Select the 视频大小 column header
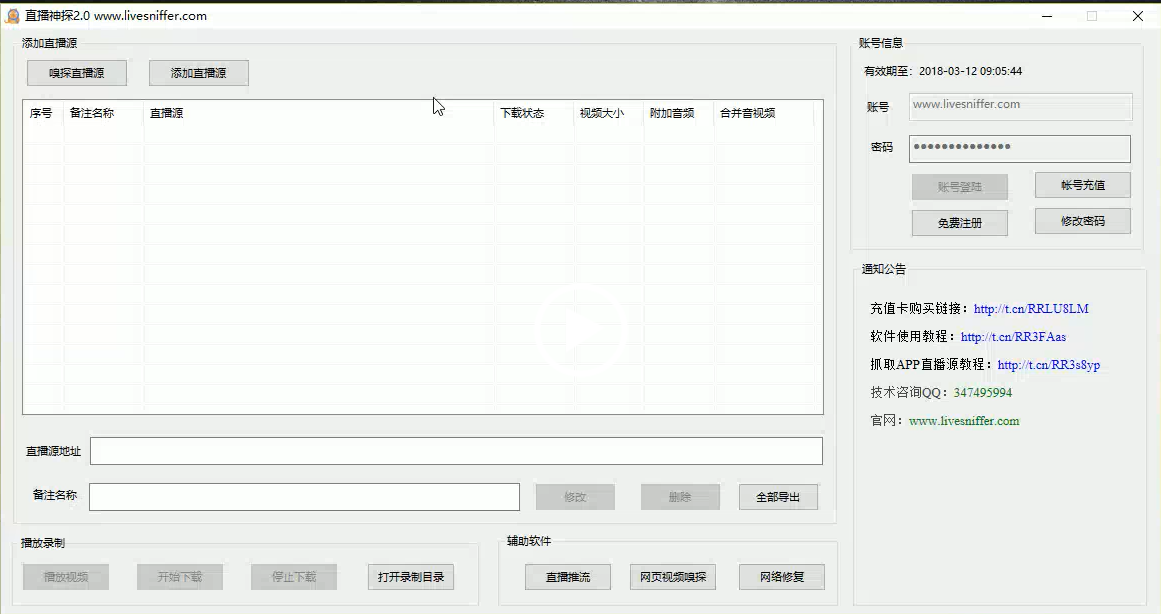 coord(609,113)
